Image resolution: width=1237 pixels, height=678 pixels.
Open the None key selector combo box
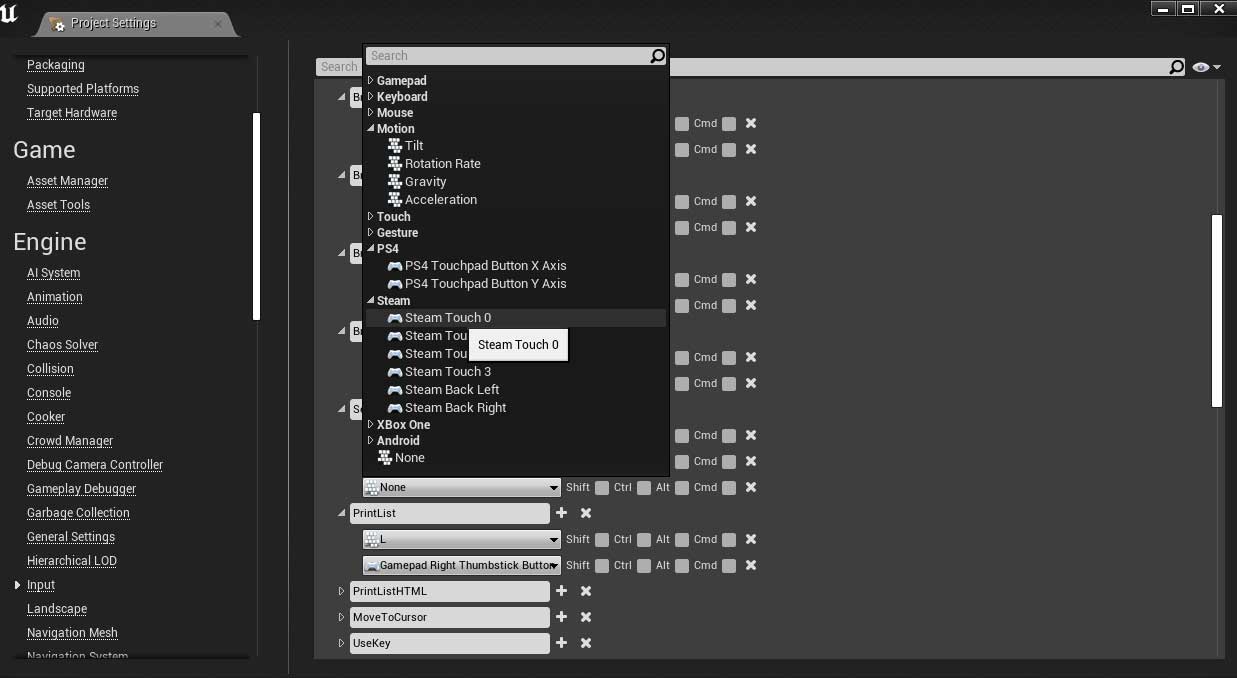462,487
